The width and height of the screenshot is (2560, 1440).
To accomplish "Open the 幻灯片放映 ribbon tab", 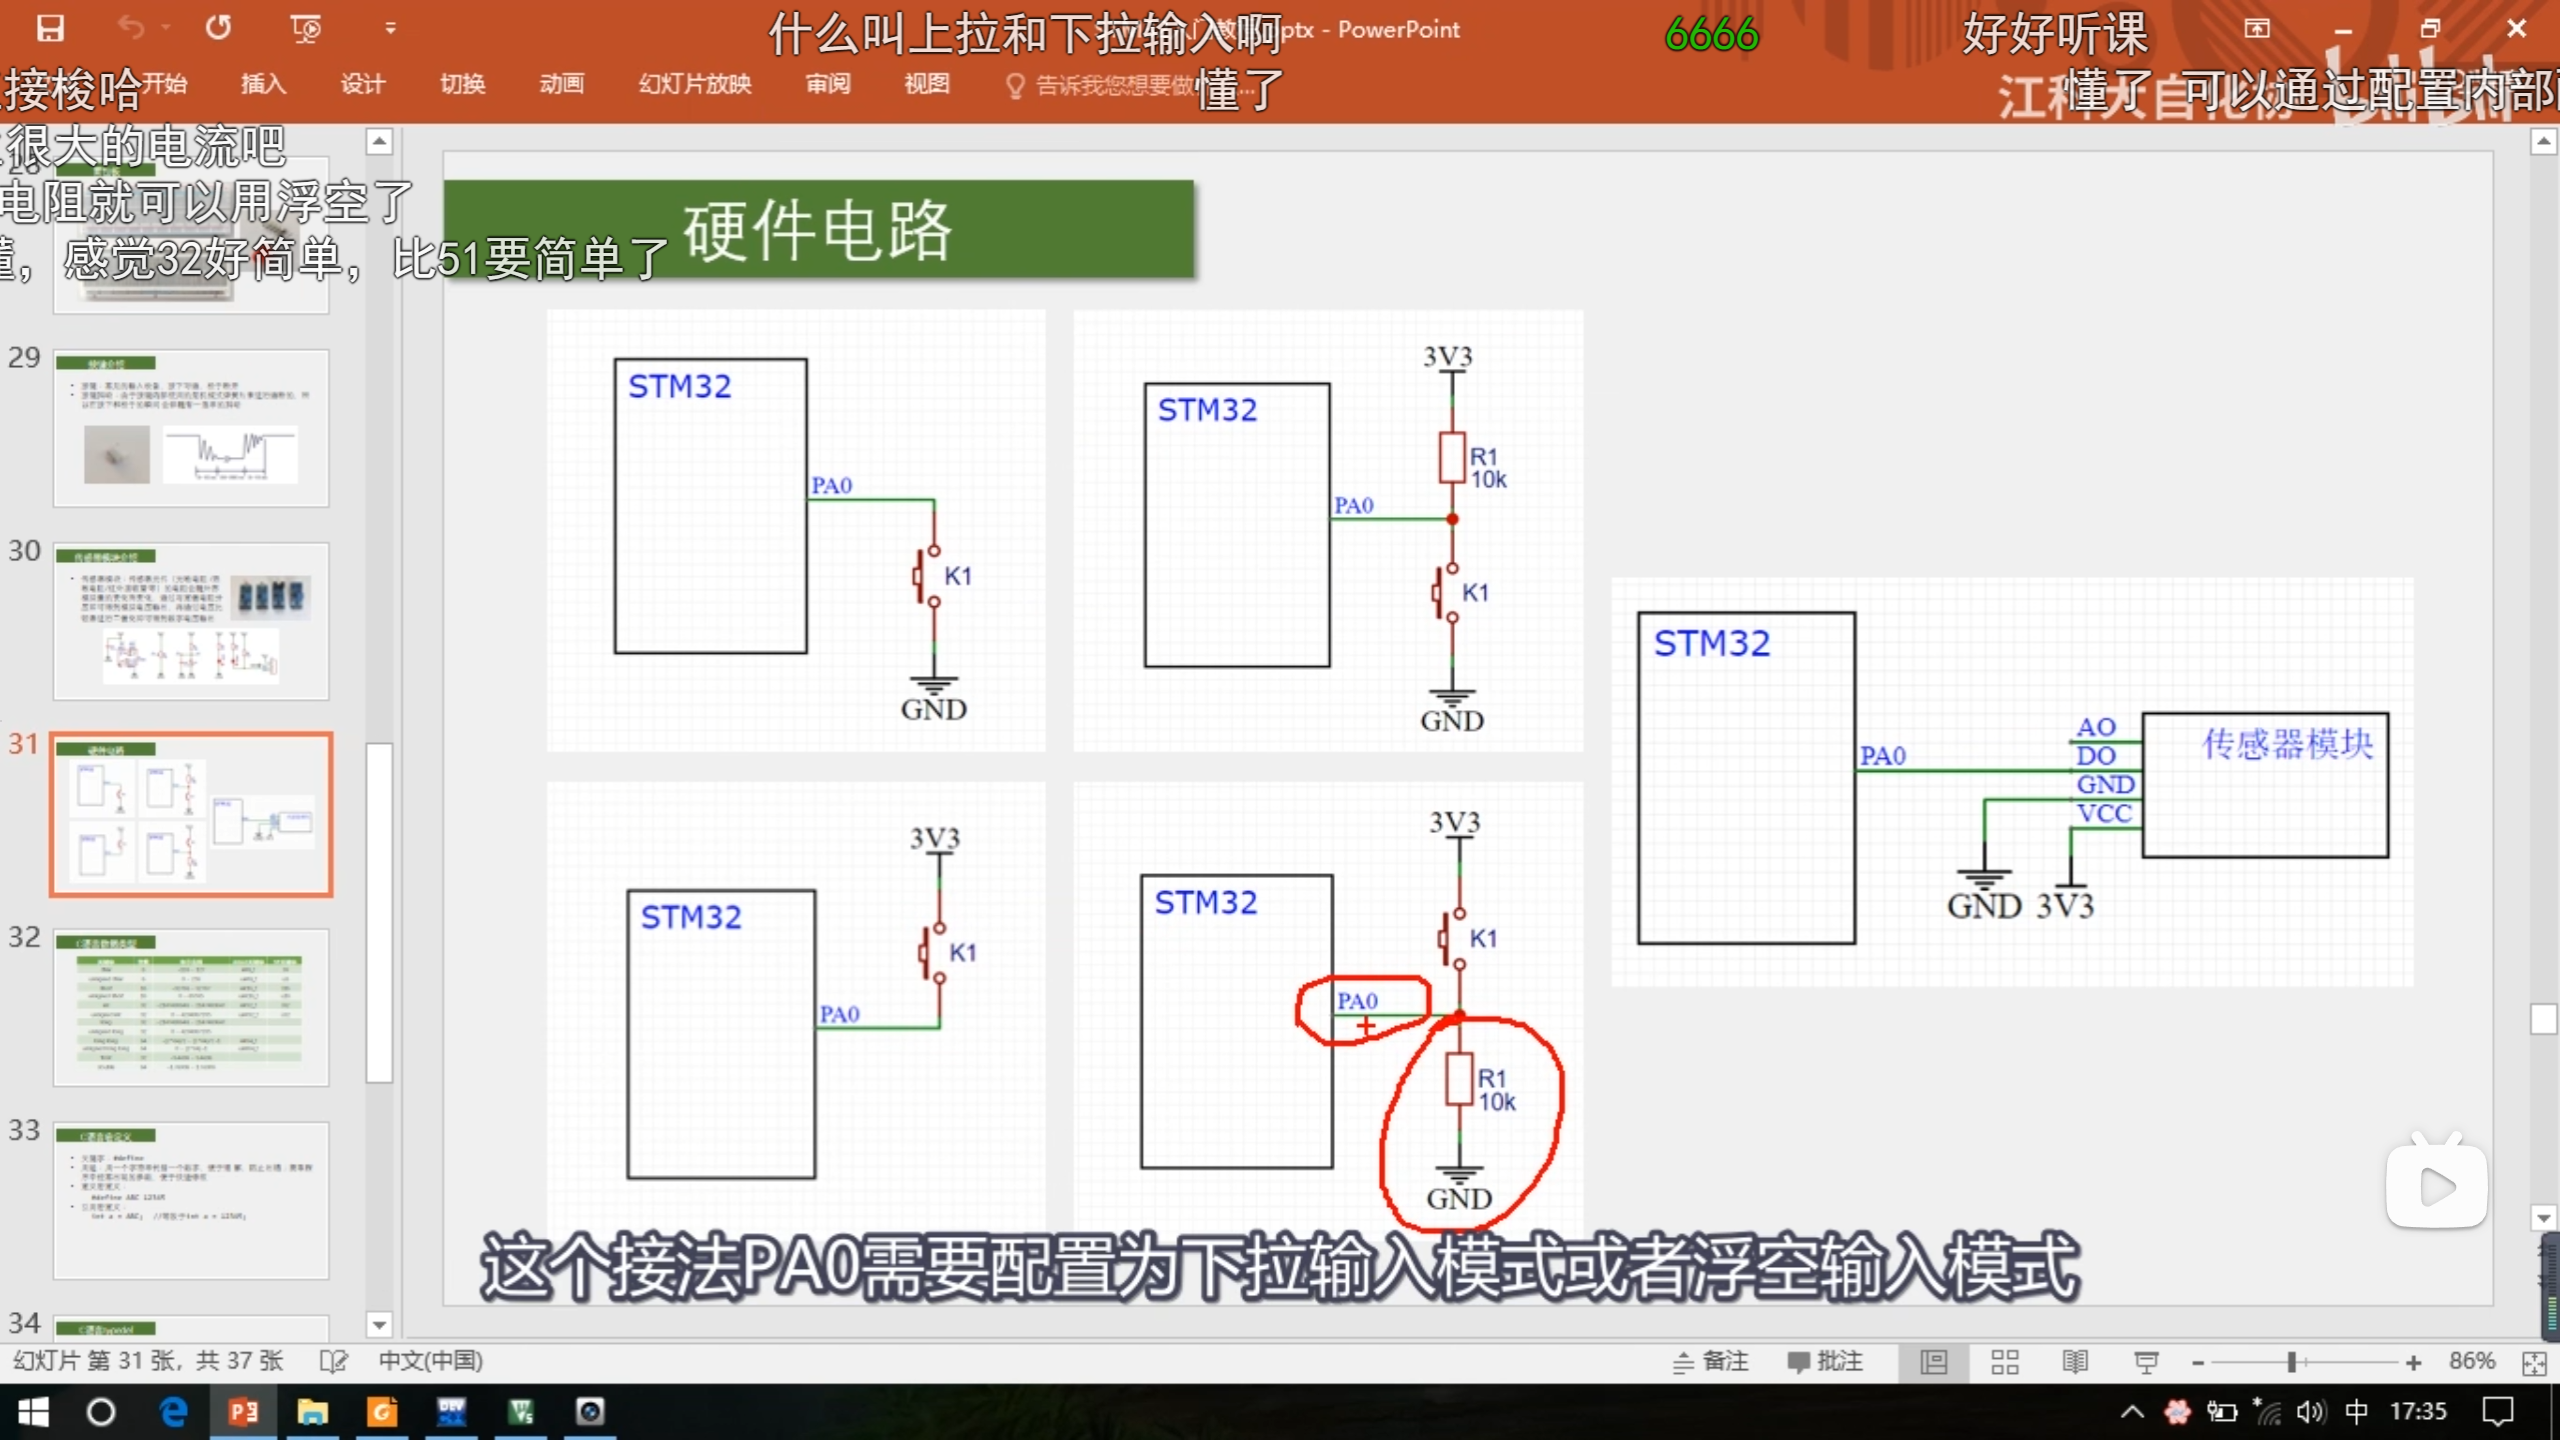I will pos(695,84).
